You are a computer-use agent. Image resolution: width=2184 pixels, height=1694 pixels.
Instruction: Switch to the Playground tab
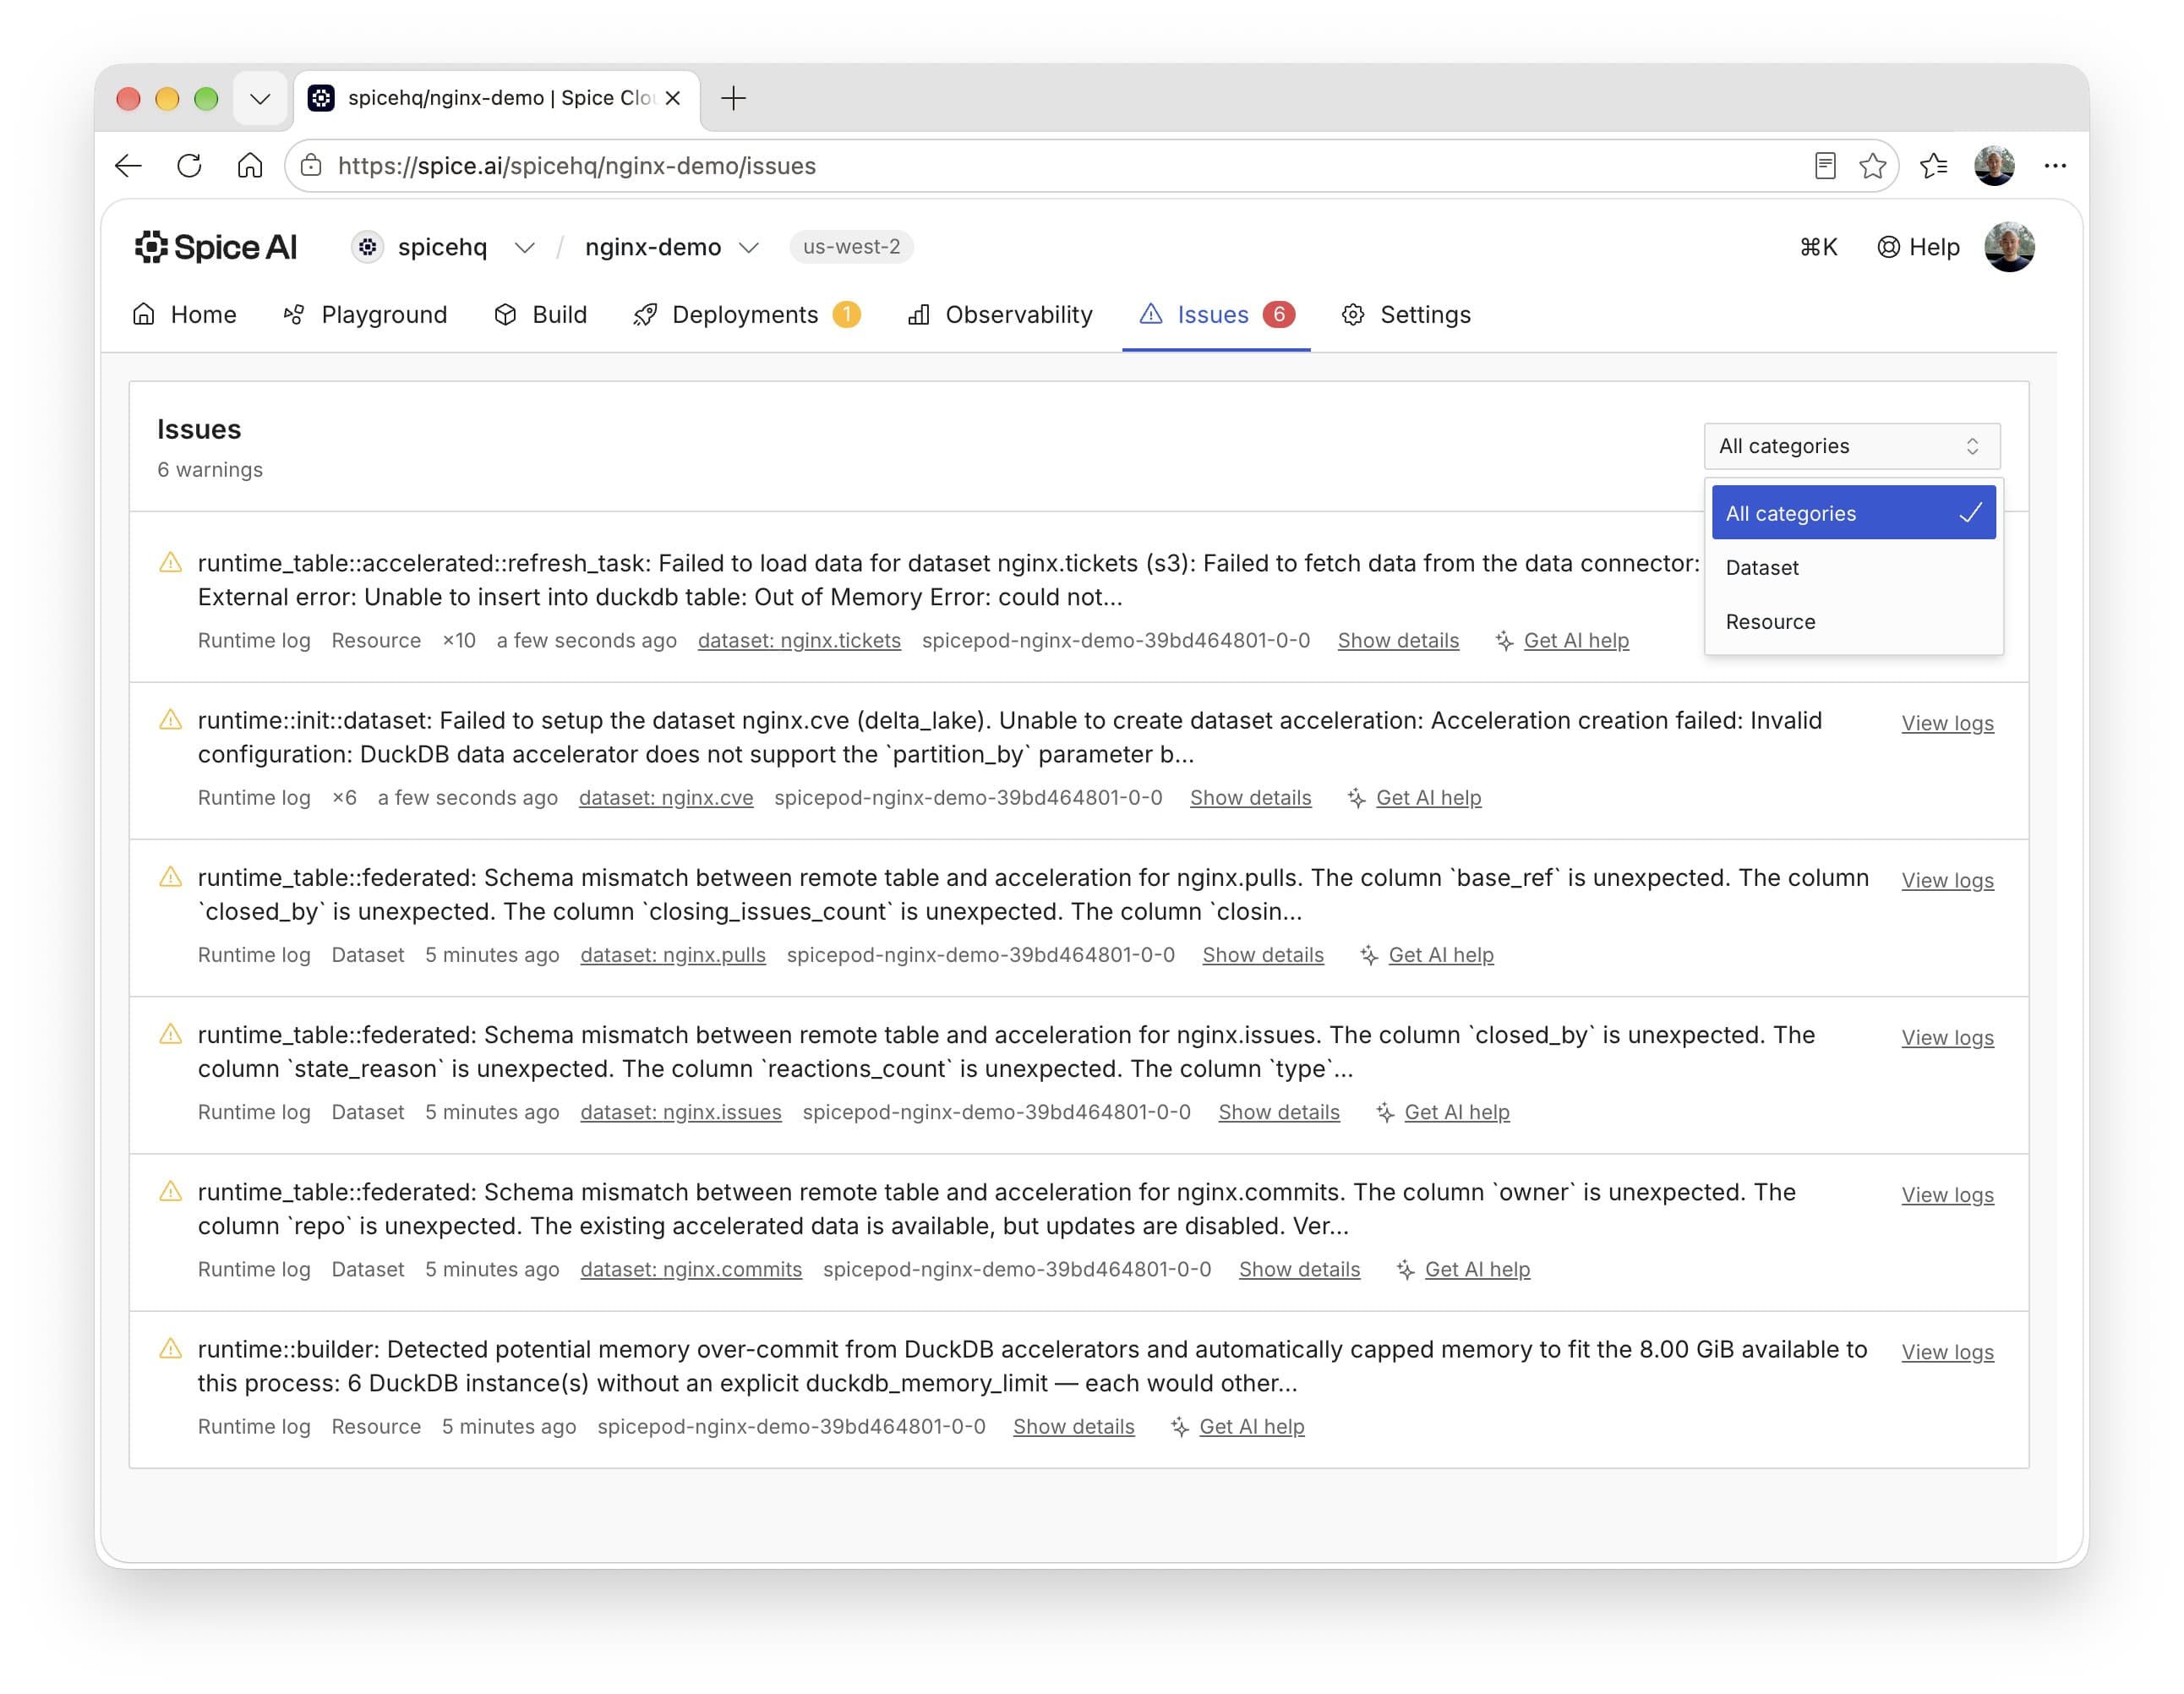pyautogui.click(x=365, y=315)
